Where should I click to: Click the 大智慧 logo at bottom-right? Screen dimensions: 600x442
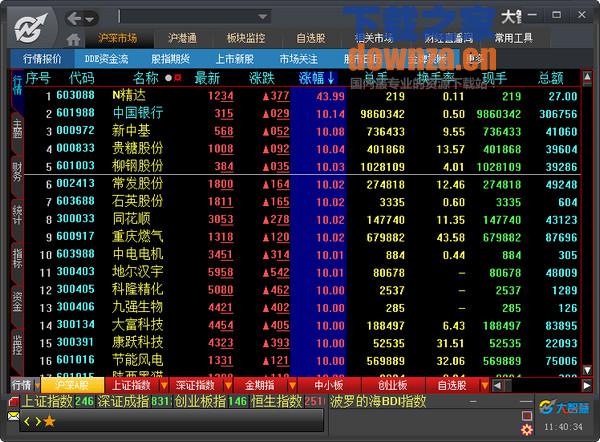(564, 408)
